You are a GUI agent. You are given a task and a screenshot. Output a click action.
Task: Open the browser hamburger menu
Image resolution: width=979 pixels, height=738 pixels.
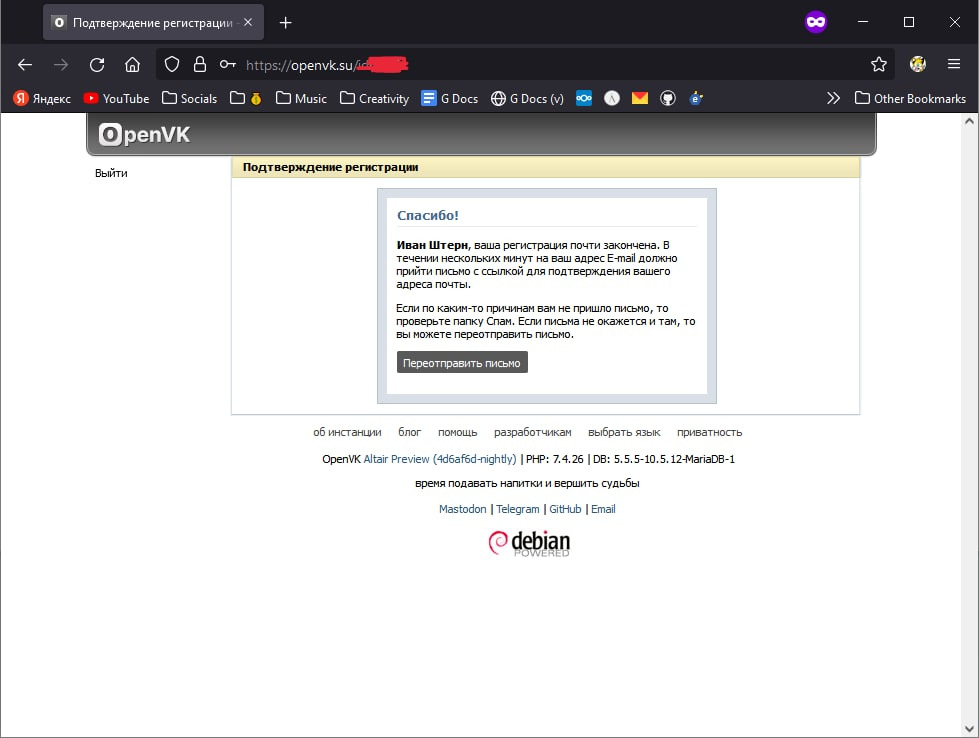(x=954, y=64)
